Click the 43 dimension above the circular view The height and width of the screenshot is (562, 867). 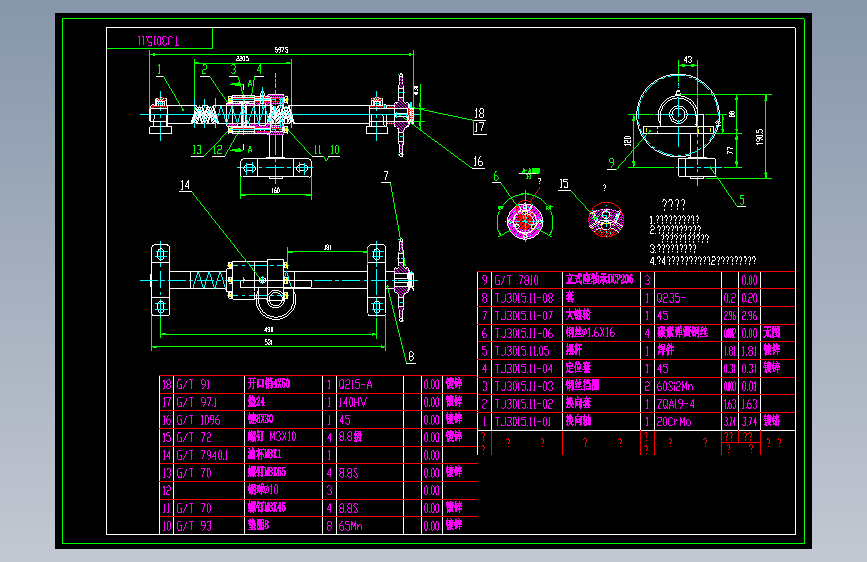click(688, 59)
